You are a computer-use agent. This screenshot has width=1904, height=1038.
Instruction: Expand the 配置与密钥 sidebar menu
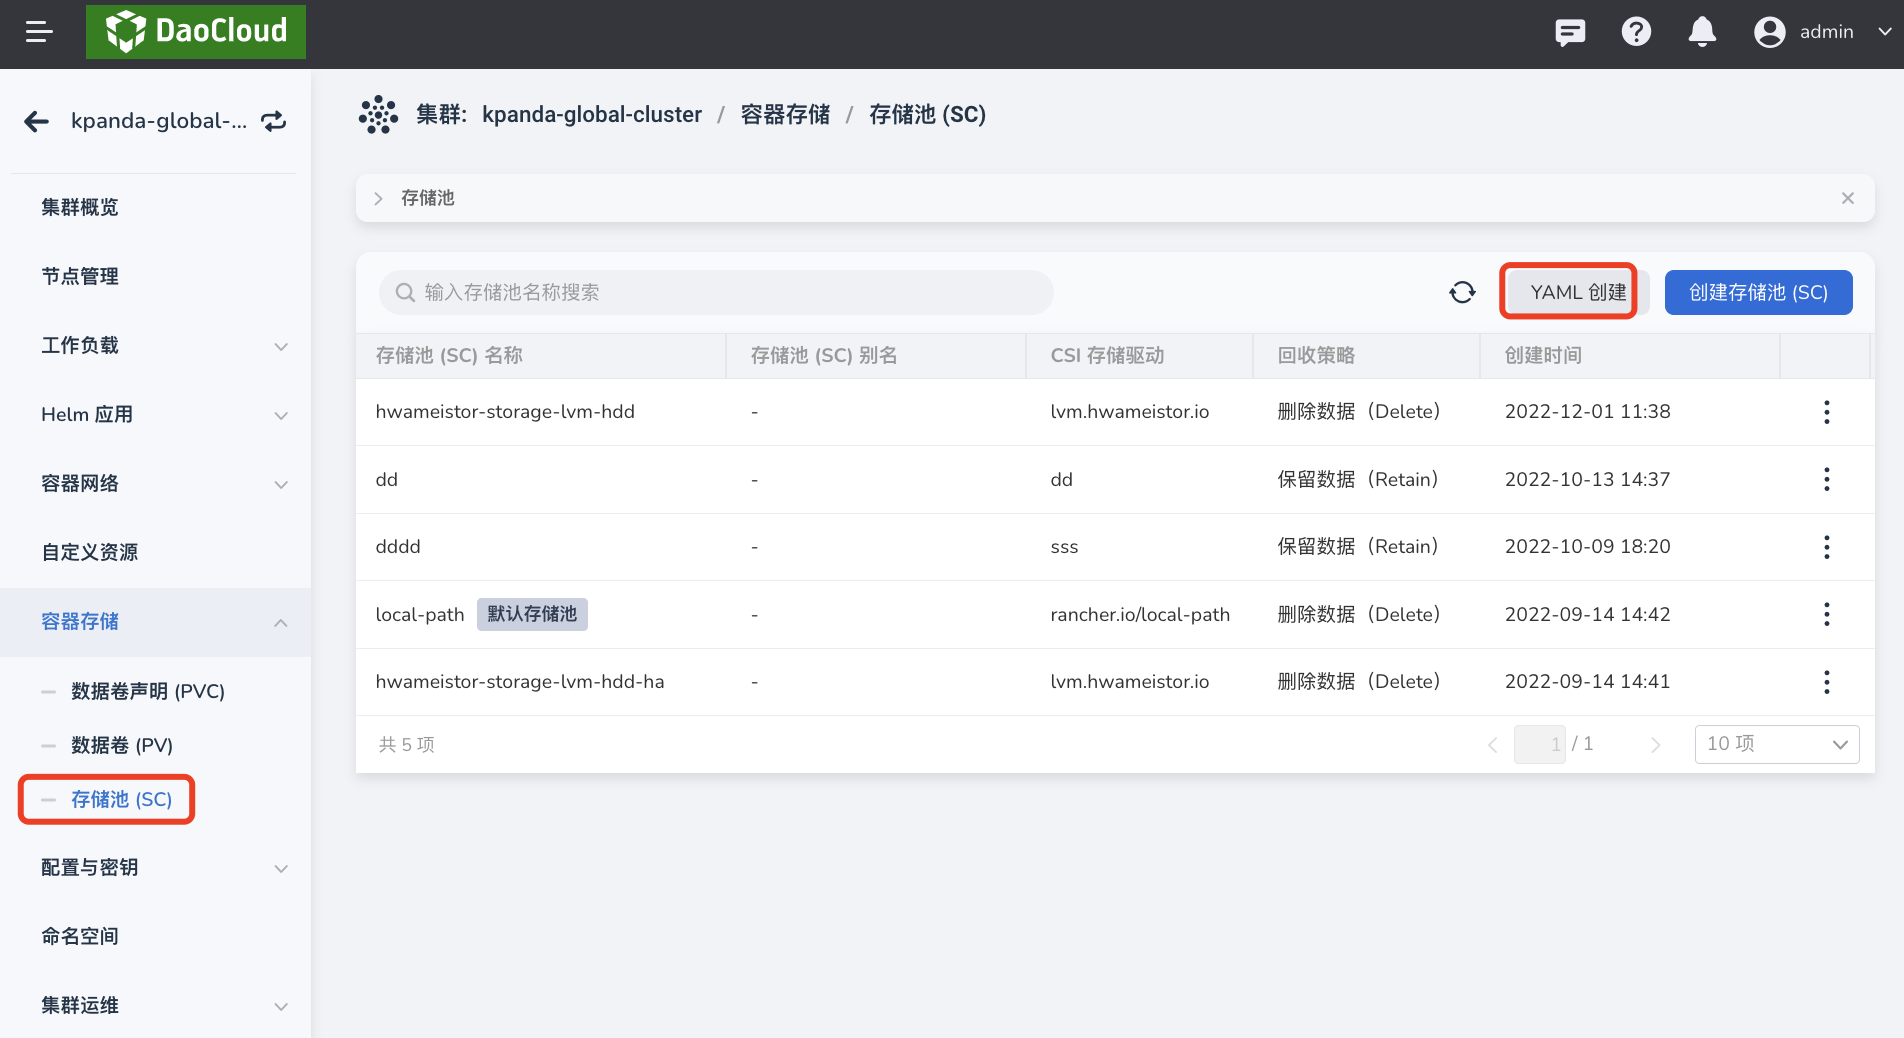[x=155, y=868]
